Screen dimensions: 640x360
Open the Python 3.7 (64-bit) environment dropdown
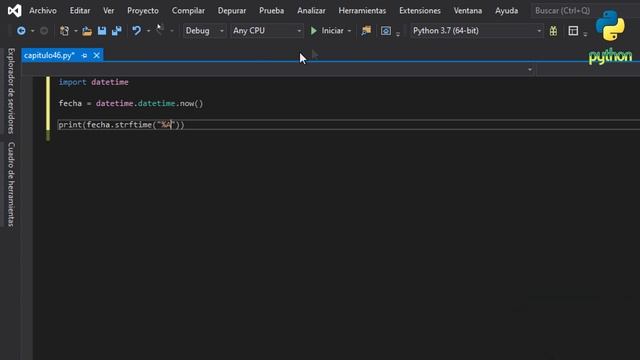[477, 31]
